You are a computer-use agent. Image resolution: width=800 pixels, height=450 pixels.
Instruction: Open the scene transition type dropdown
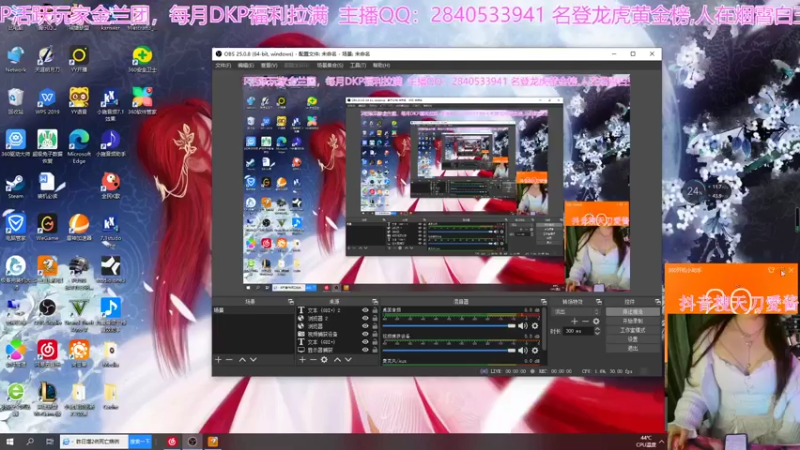[577, 311]
